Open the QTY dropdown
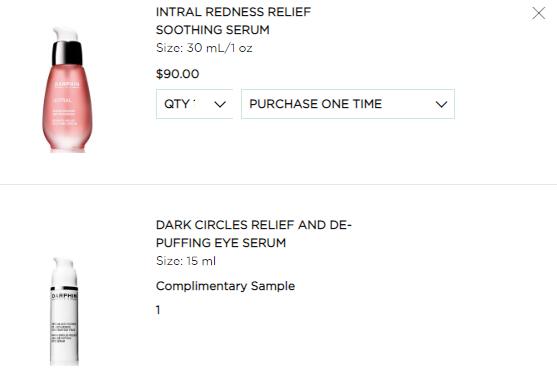Screen dimensions: 557x381 coord(194,104)
